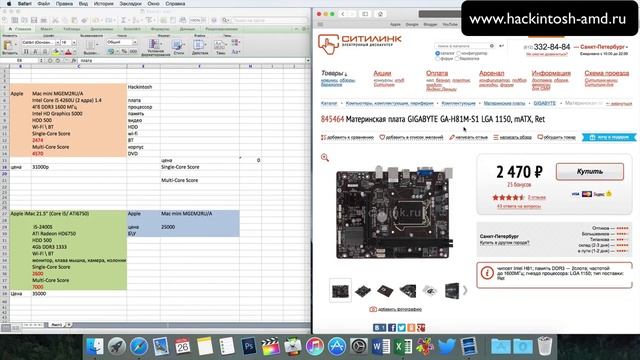The width and height of the screenshot is (640, 360).
Task: Open the Правка menu in menu bar
Action: click(64, 4)
